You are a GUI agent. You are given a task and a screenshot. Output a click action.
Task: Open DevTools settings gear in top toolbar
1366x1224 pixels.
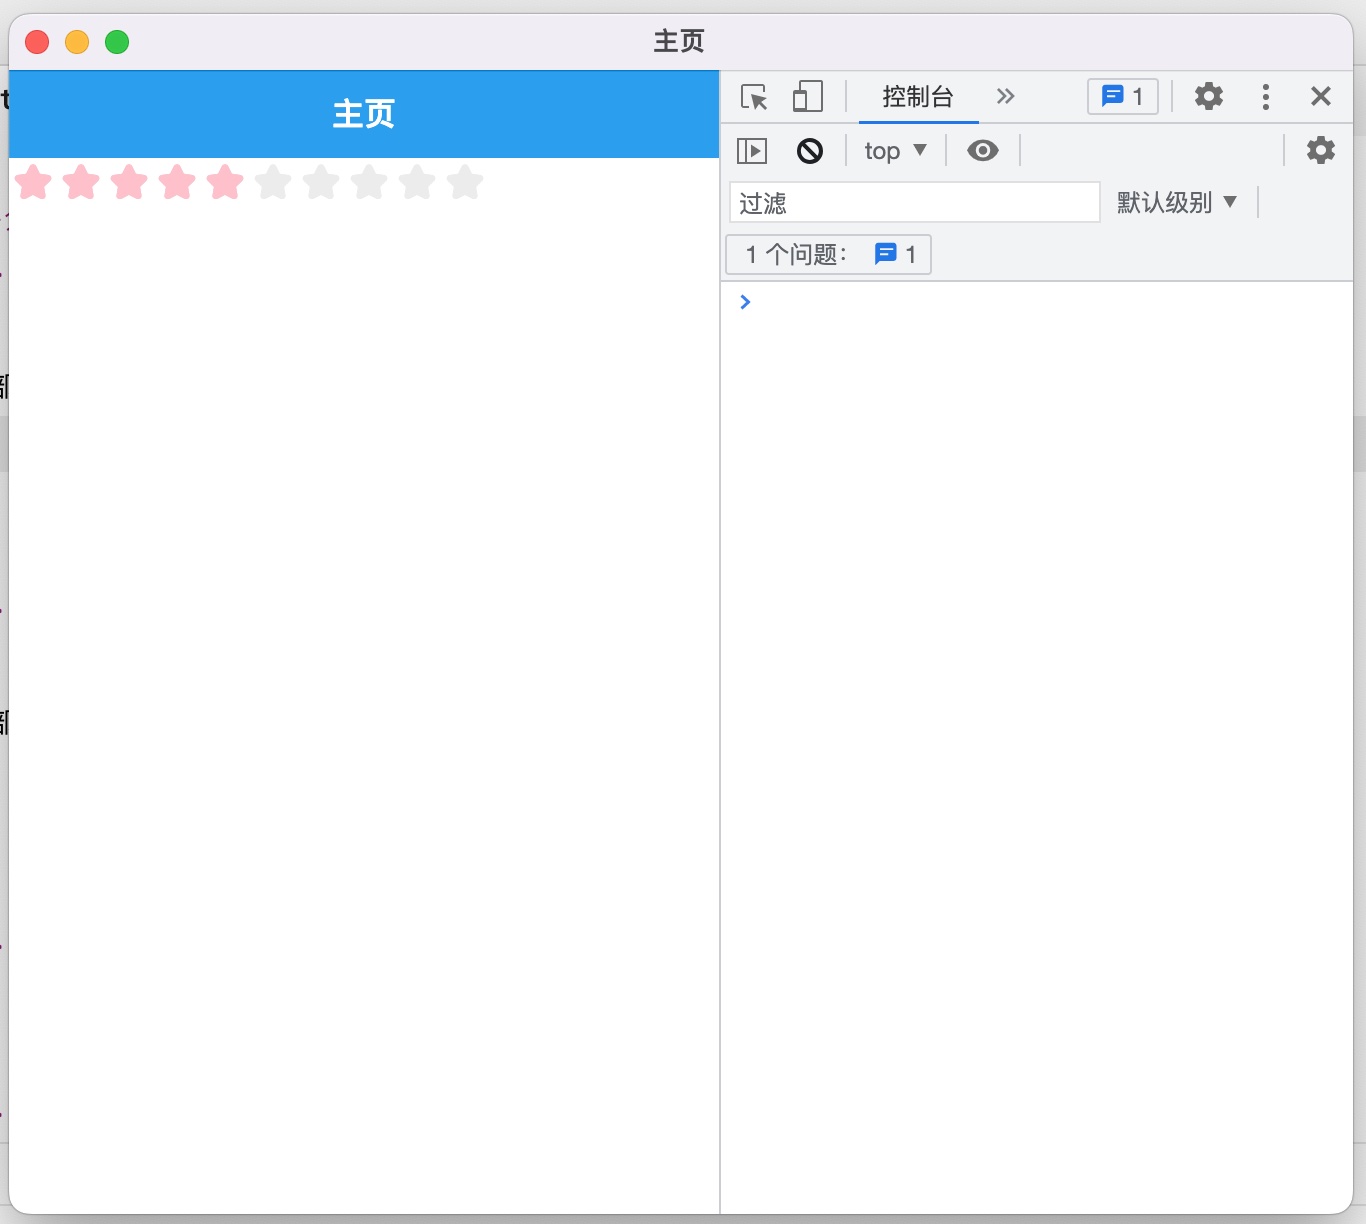click(1209, 96)
